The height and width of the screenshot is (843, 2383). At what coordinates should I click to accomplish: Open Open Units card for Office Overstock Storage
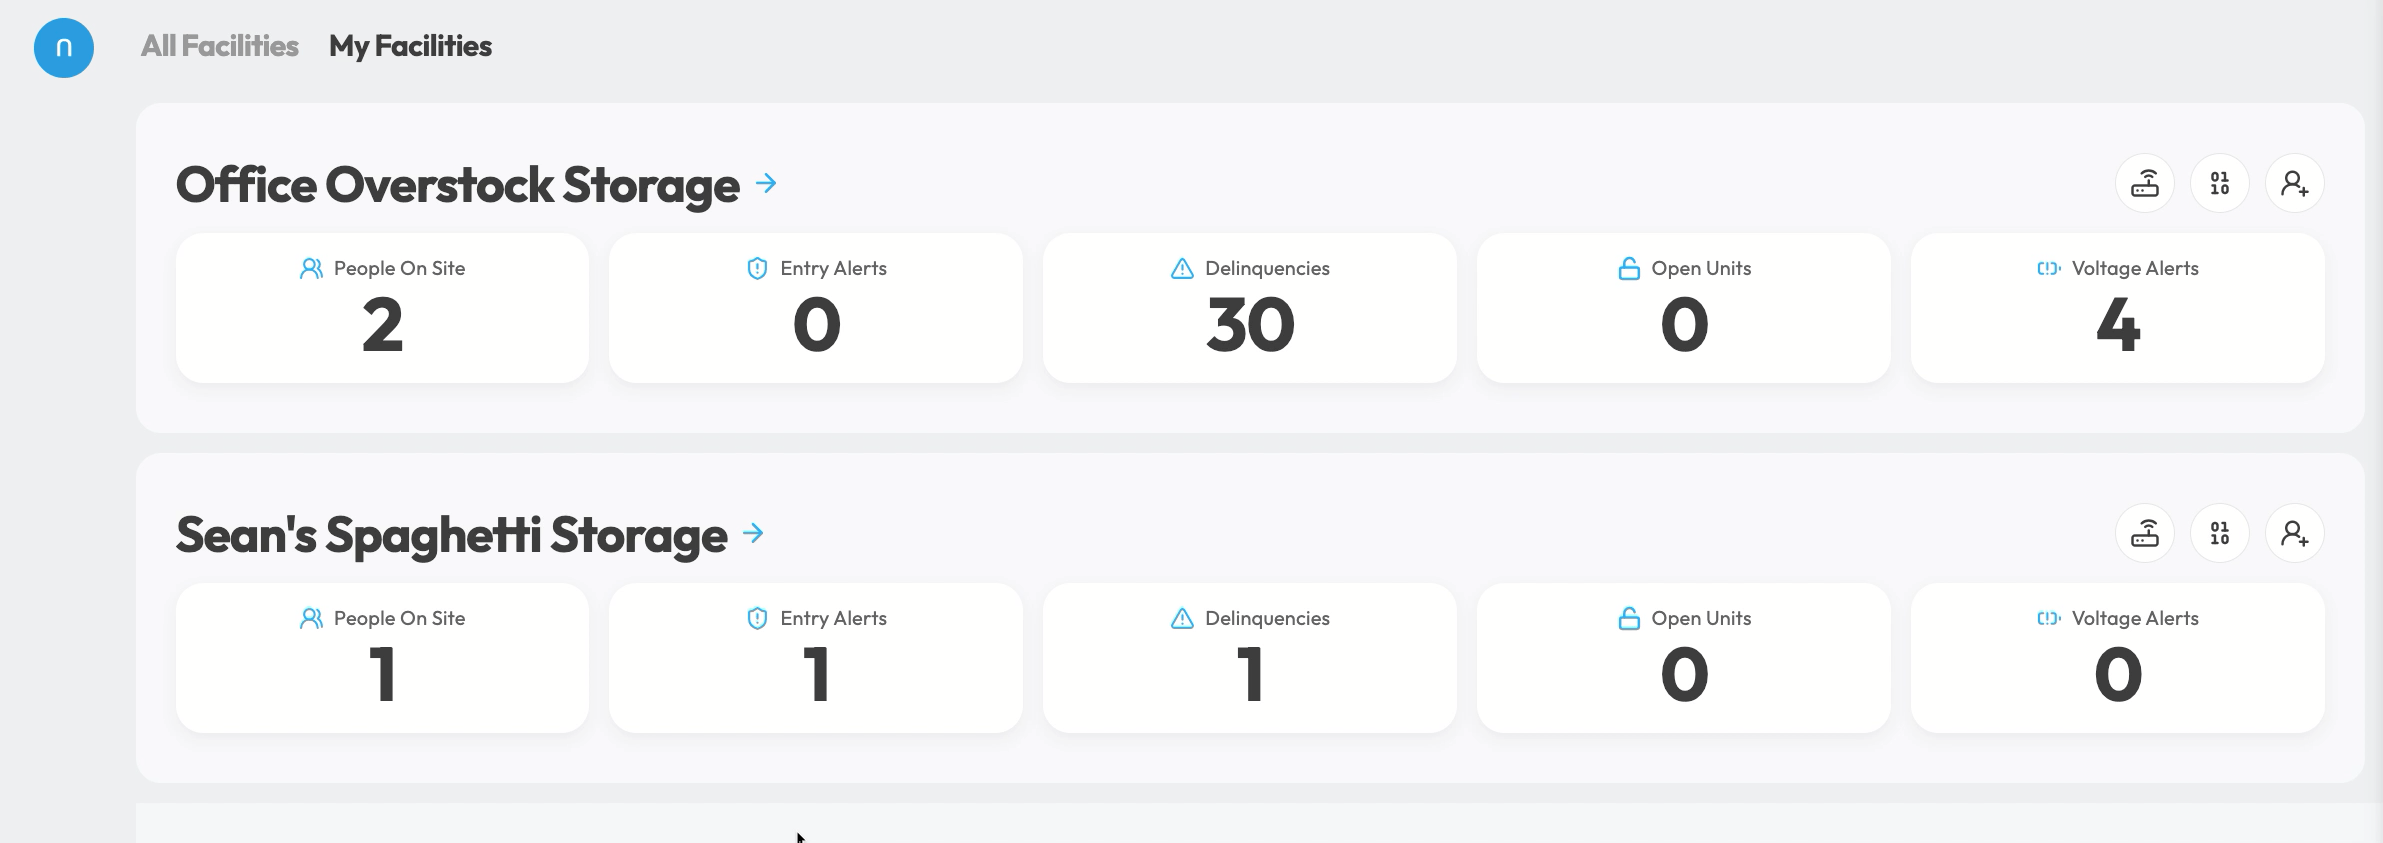pos(1684,308)
